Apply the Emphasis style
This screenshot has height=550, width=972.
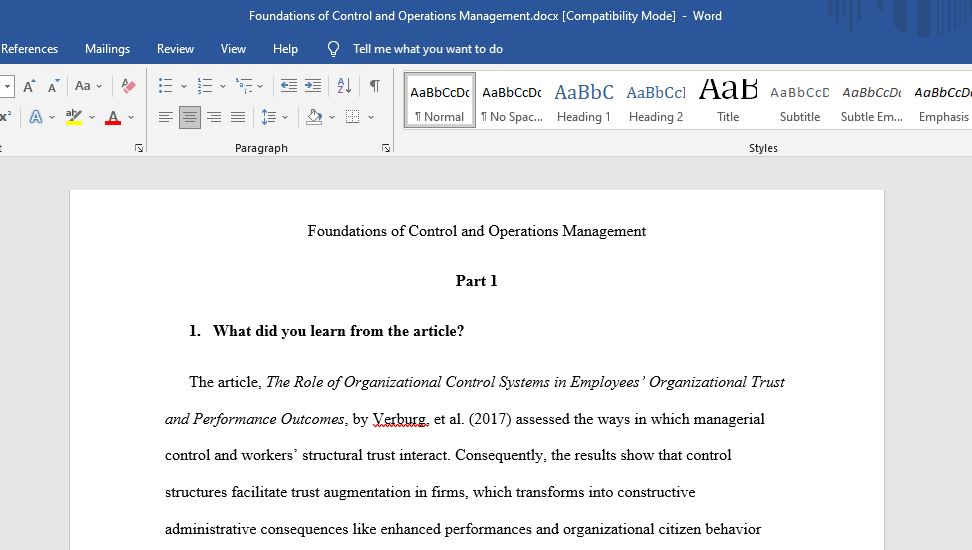click(943, 100)
